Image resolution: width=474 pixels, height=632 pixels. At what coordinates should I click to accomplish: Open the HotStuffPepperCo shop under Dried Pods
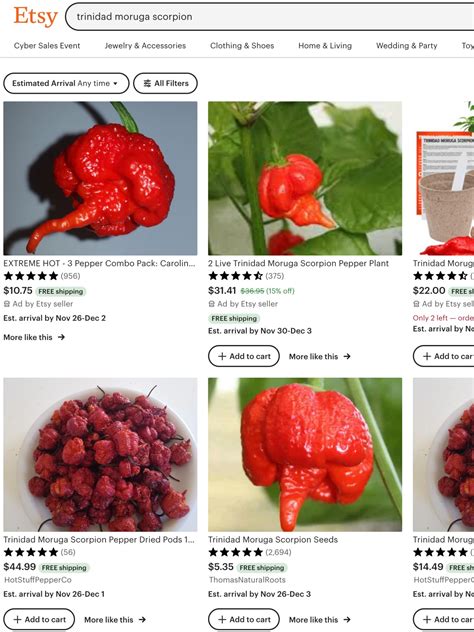(x=37, y=580)
